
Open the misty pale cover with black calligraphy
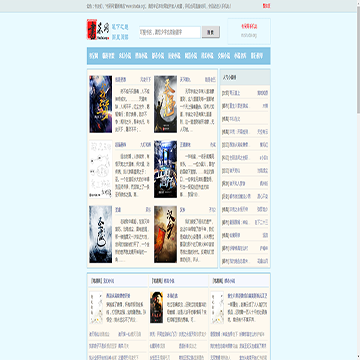click(101, 234)
